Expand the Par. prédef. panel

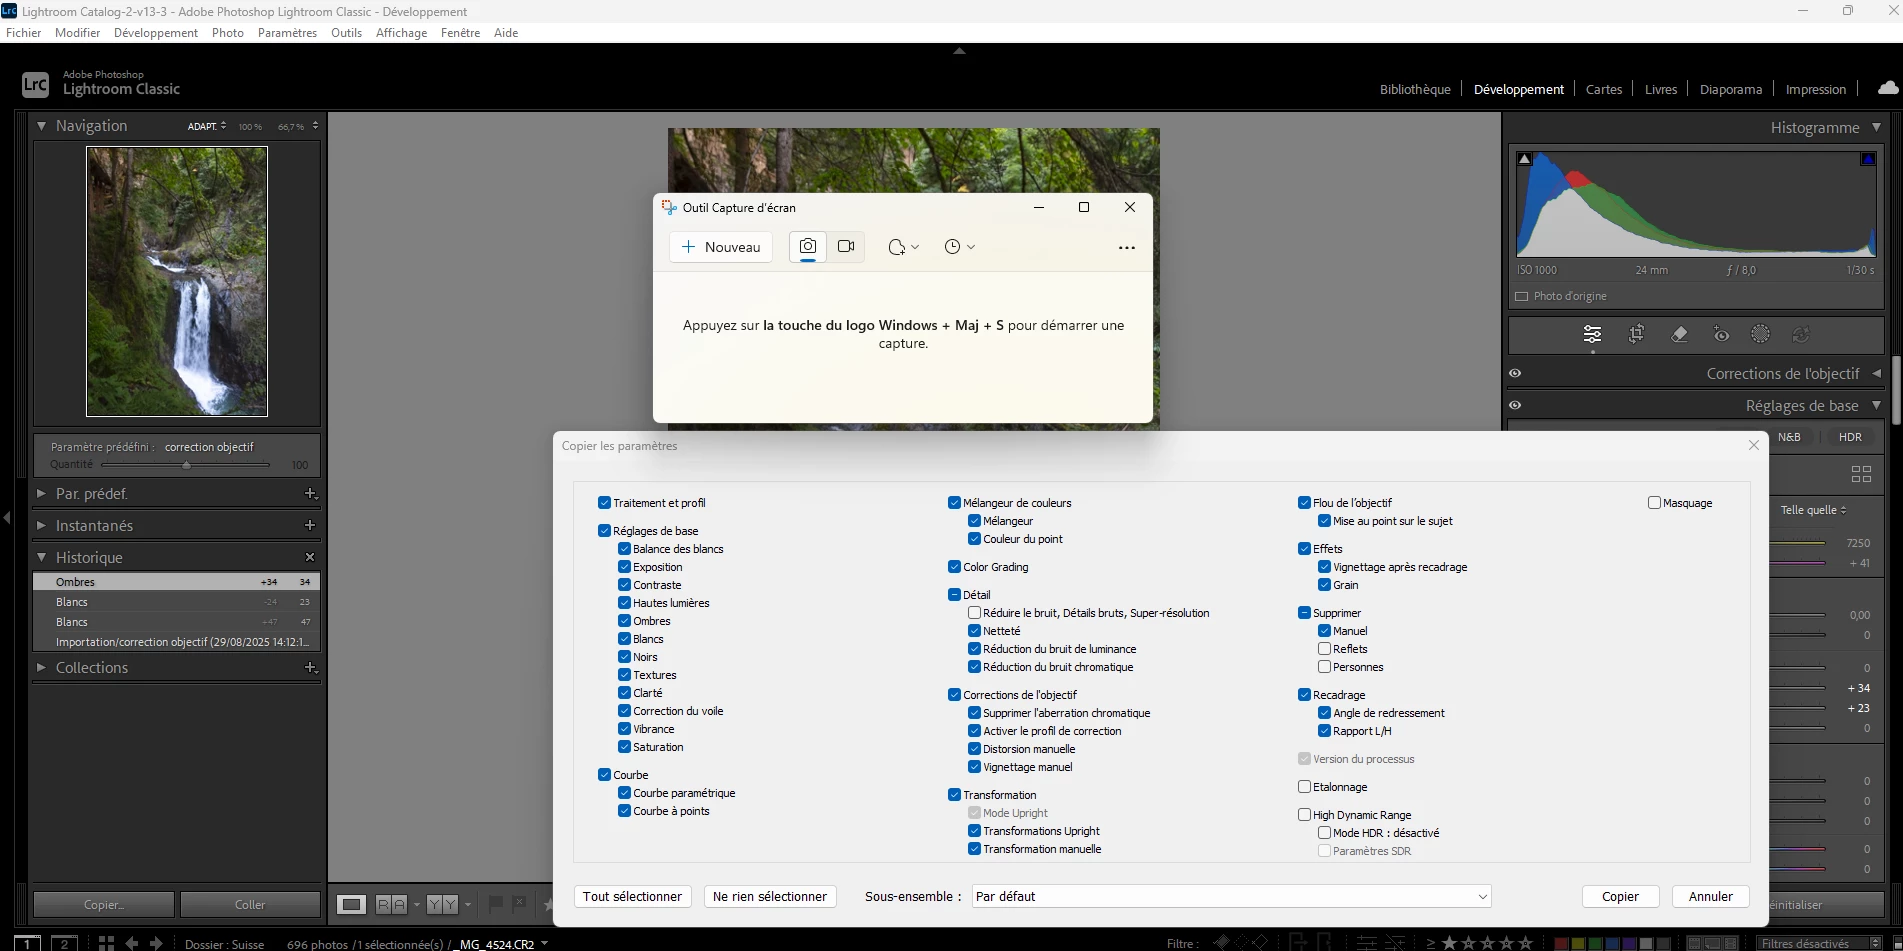[41, 494]
